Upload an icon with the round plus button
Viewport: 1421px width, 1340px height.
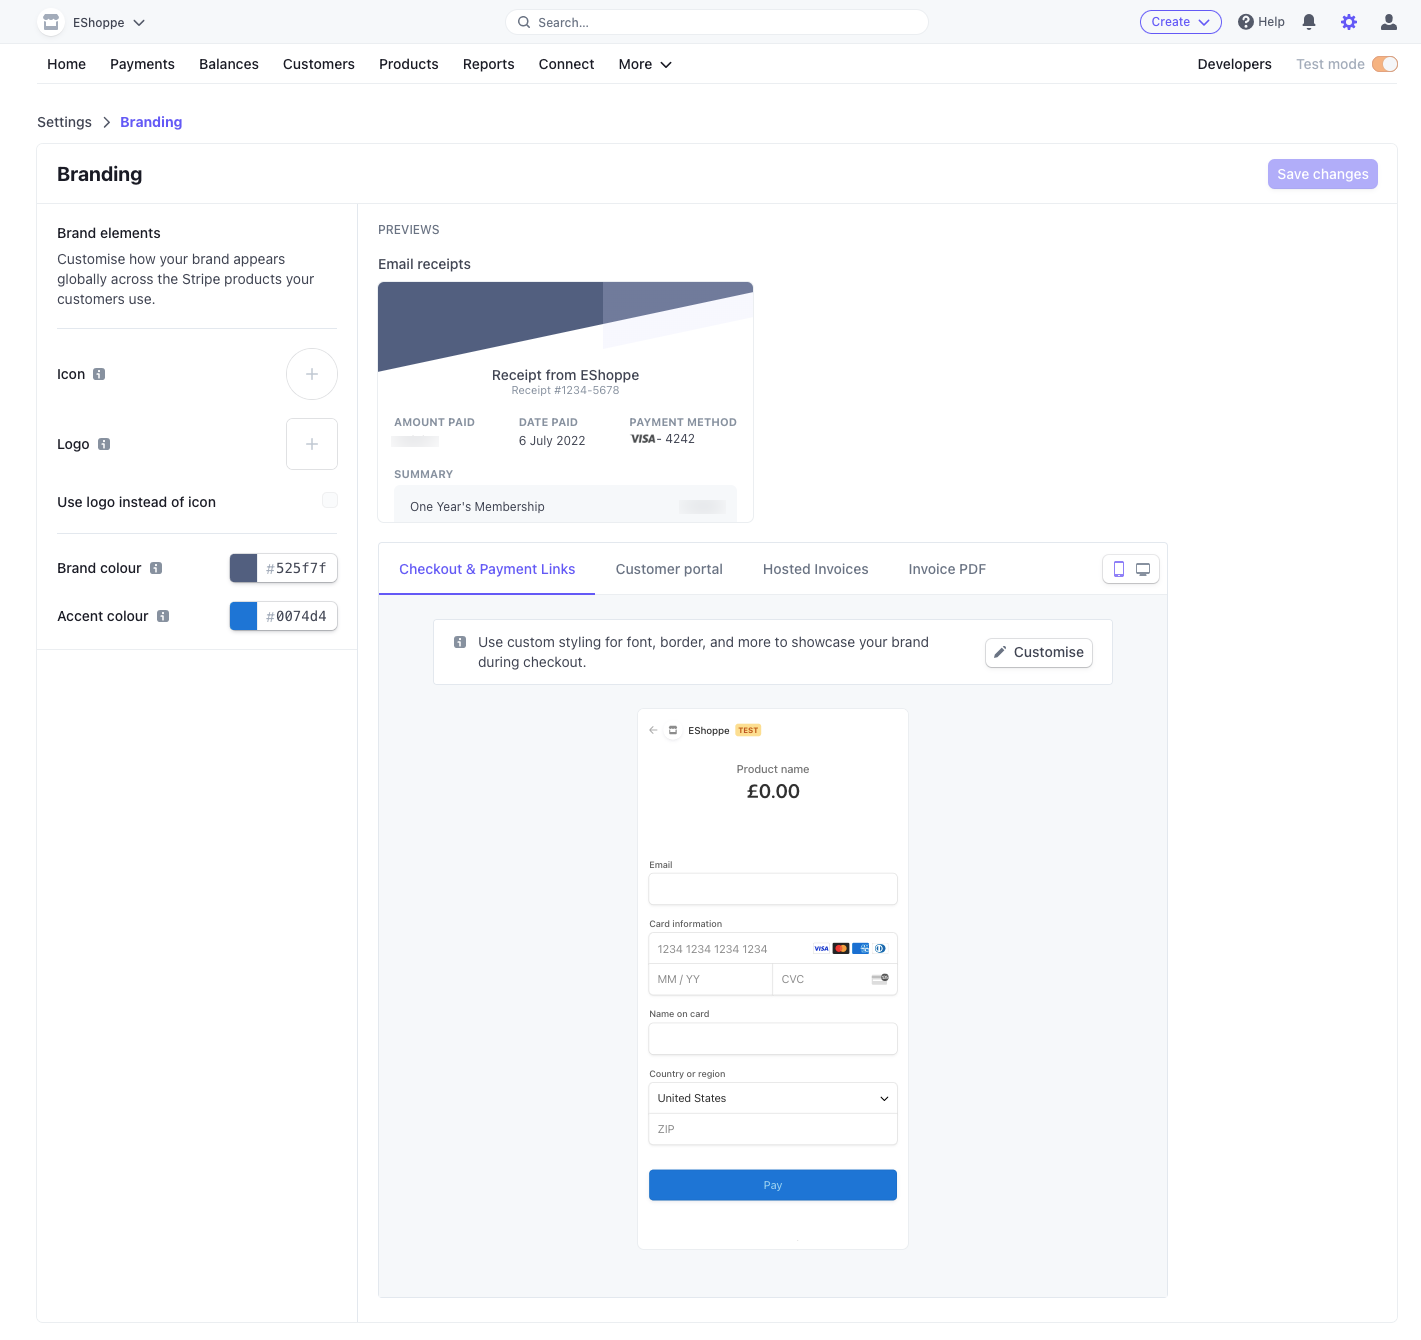pos(312,374)
